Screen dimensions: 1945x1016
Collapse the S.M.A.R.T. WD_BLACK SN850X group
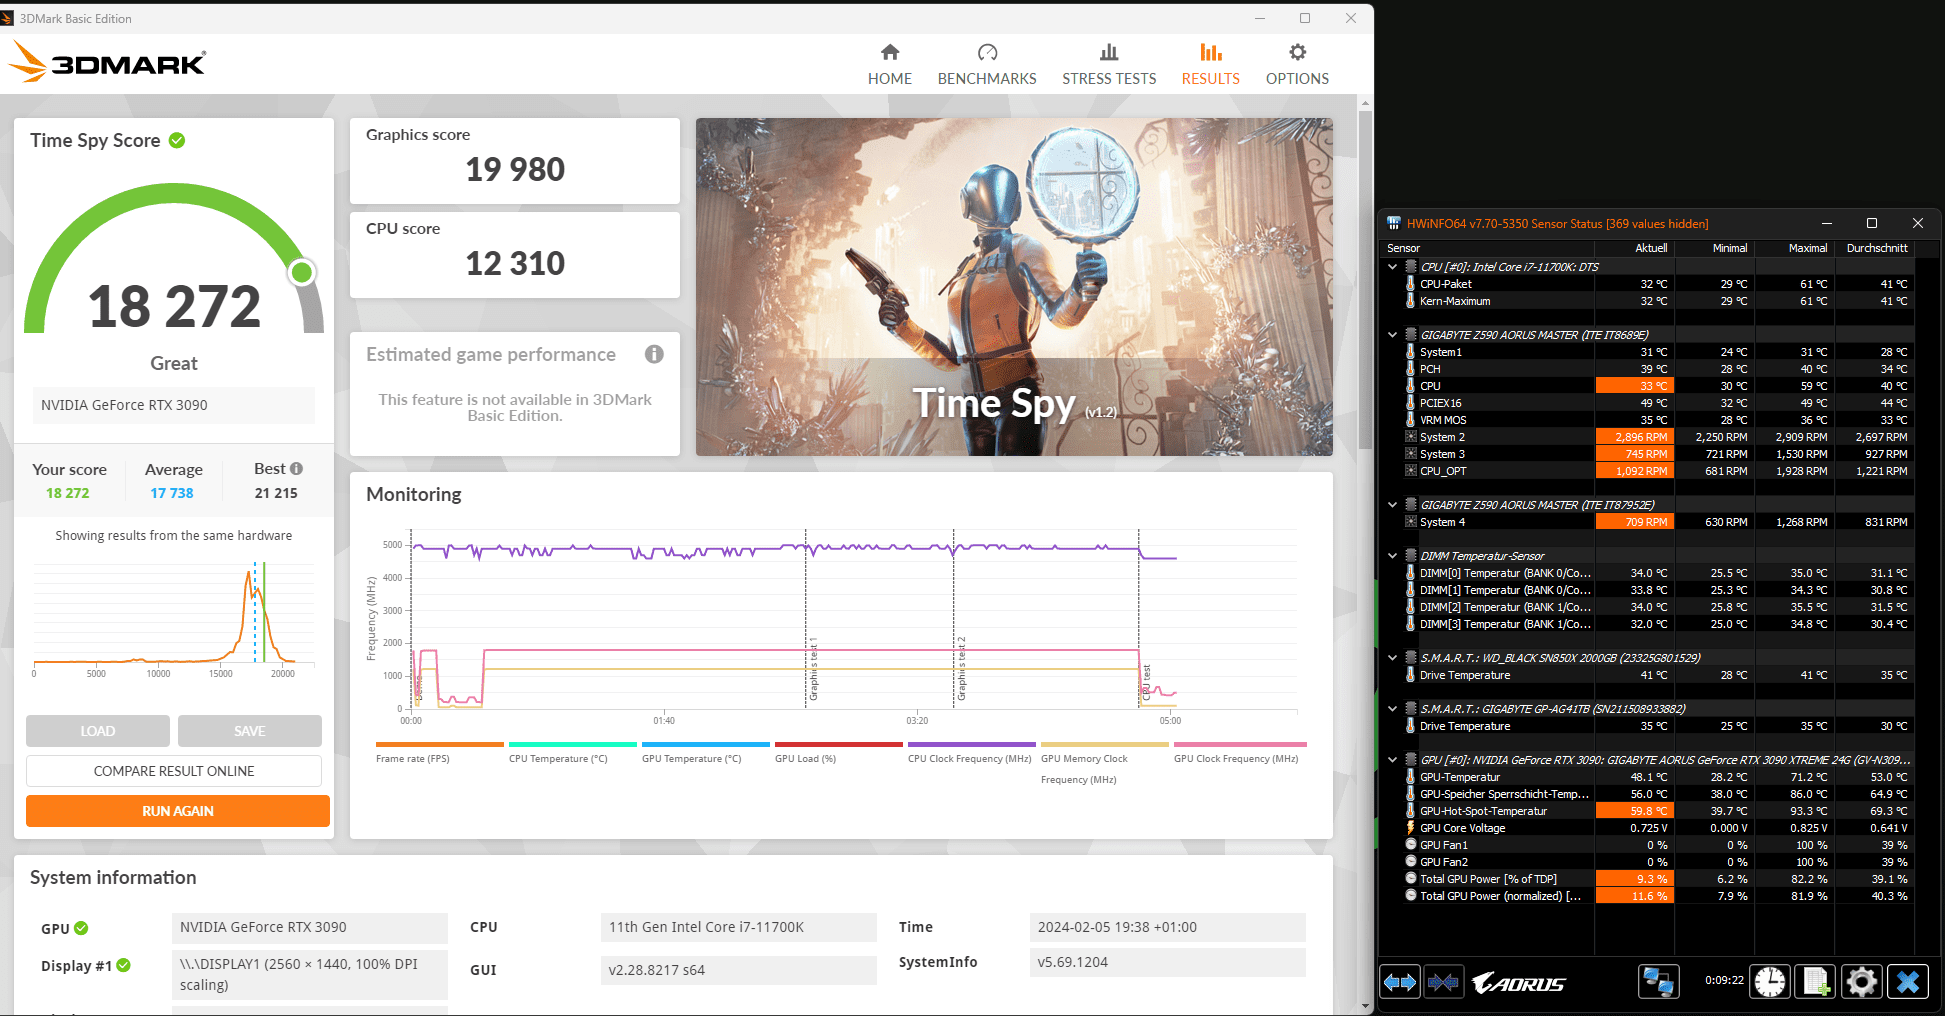point(1392,658)
